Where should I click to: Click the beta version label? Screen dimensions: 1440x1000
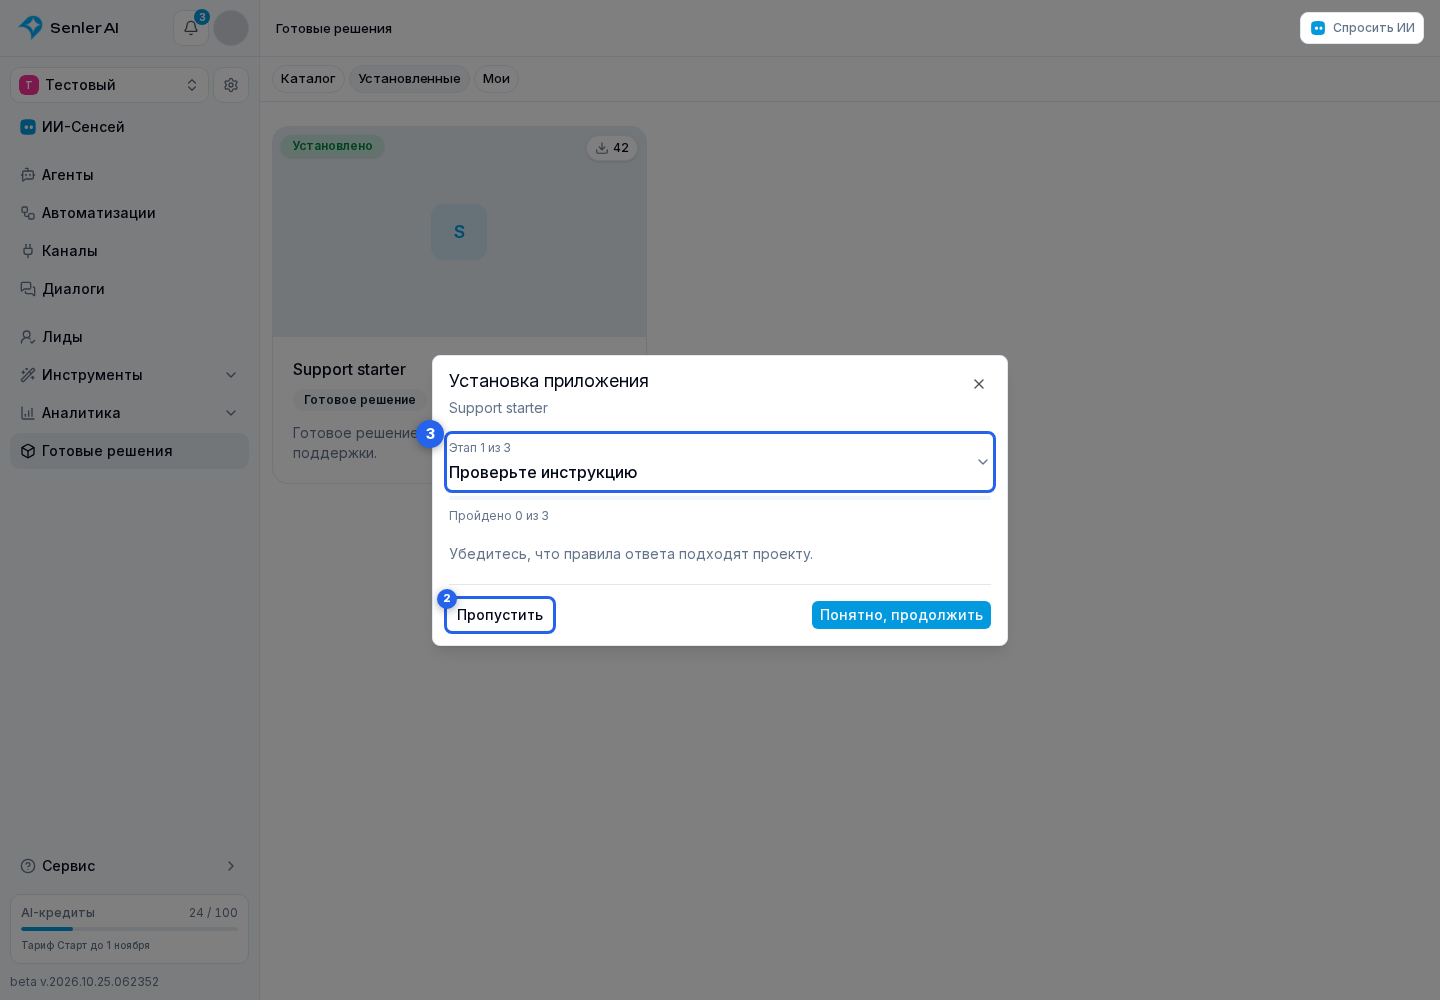(85, 982)
